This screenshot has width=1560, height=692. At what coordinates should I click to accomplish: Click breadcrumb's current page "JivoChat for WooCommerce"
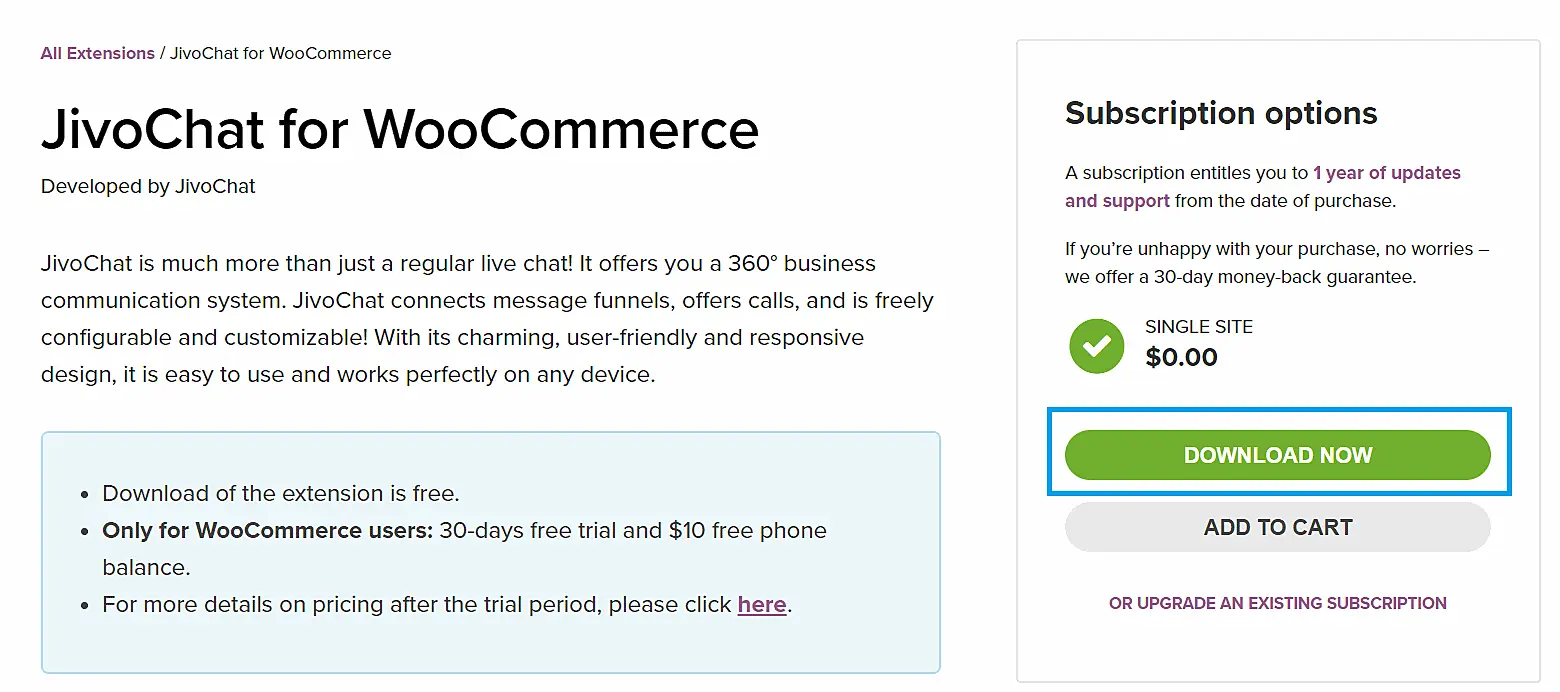tap(280, 53)
